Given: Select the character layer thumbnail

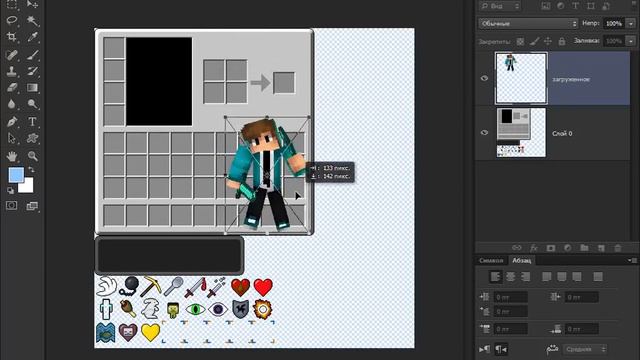Looking at the screenshot, I should pyautogui.click(x=521, y=78).
